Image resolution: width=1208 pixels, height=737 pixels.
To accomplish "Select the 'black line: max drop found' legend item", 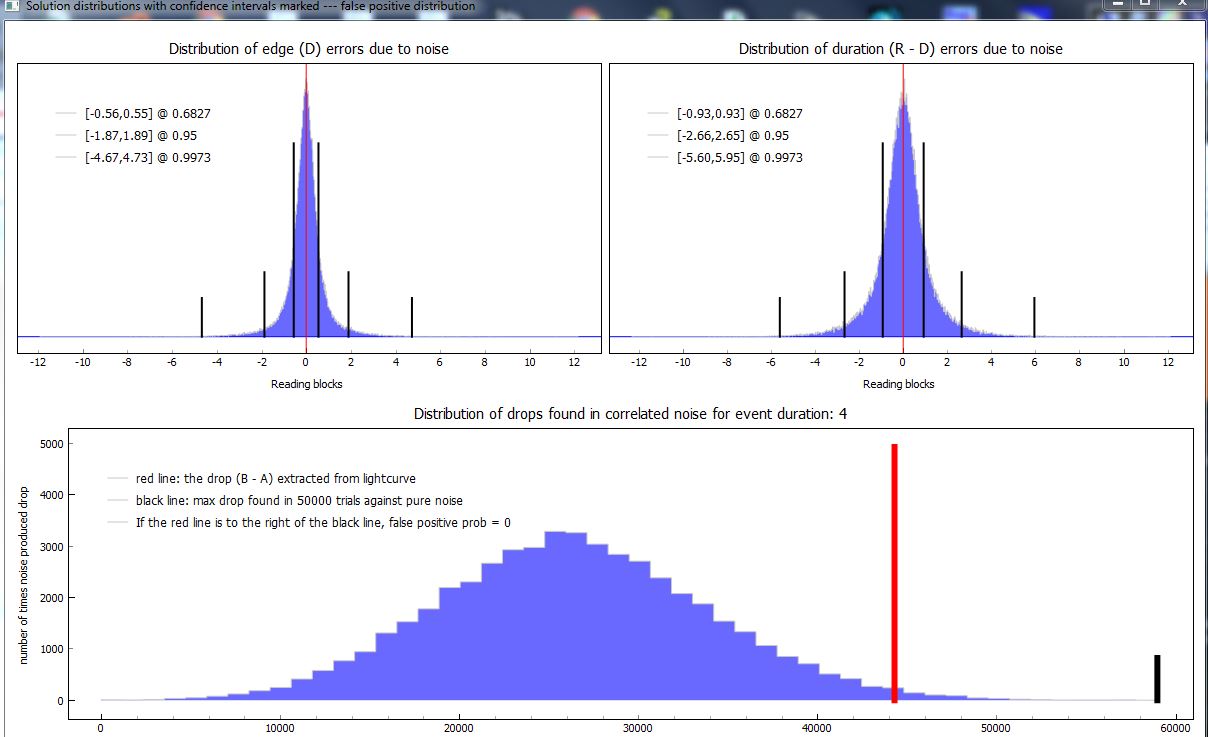I will coord(299,500).
